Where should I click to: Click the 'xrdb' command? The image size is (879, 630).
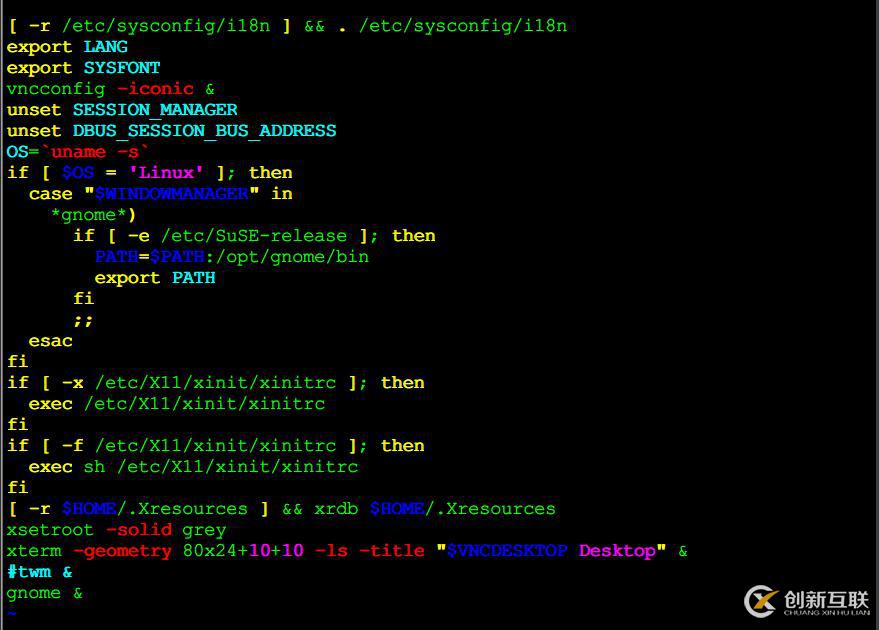coord(336,508)
